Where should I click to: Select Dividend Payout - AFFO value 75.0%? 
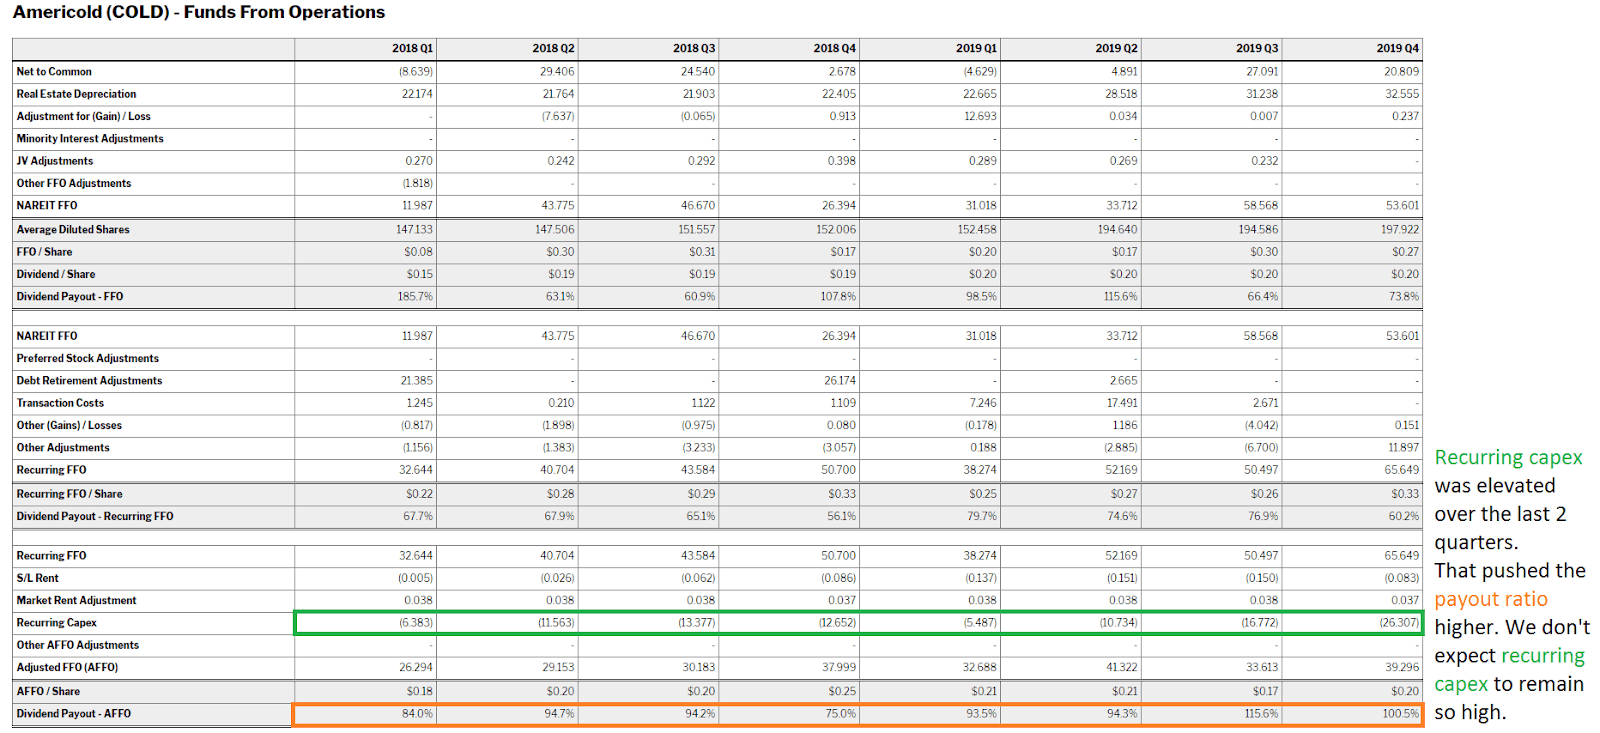(x=841, y=714)
